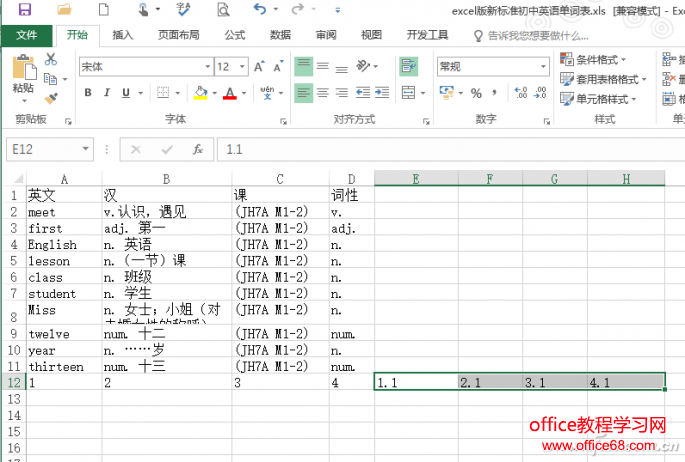
Task: Expand 条件格式 conditional formatting menu
Action: [593, 59]
